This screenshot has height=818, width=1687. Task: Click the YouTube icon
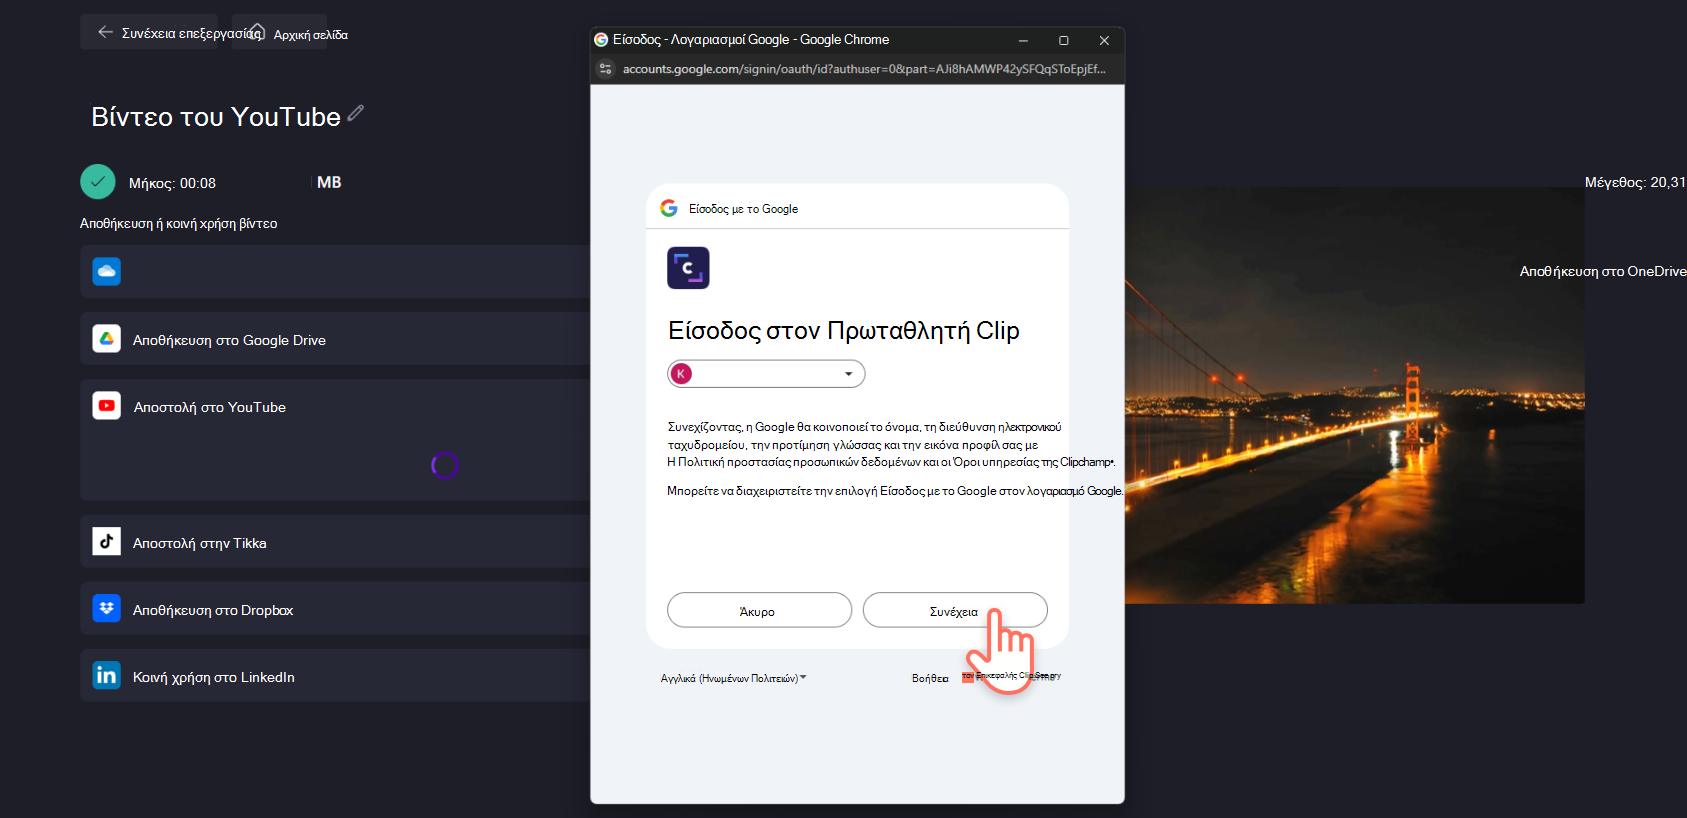[107, 405]
